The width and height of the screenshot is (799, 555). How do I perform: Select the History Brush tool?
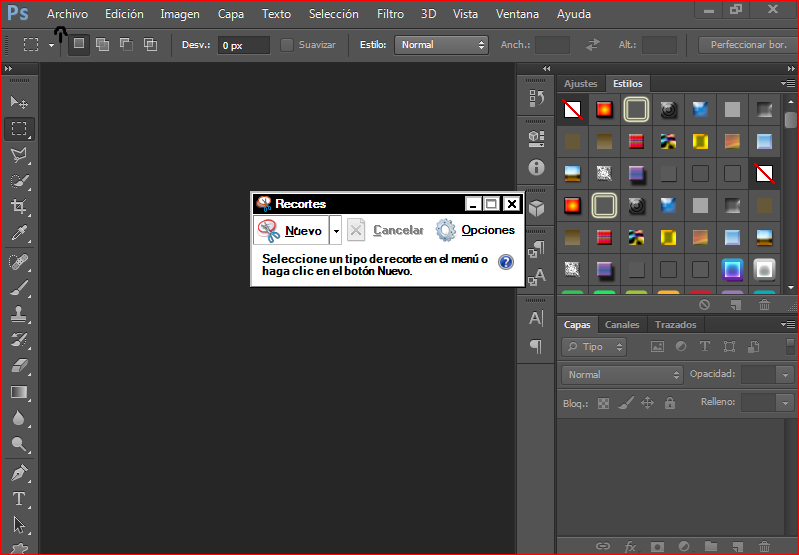(19, 339)
